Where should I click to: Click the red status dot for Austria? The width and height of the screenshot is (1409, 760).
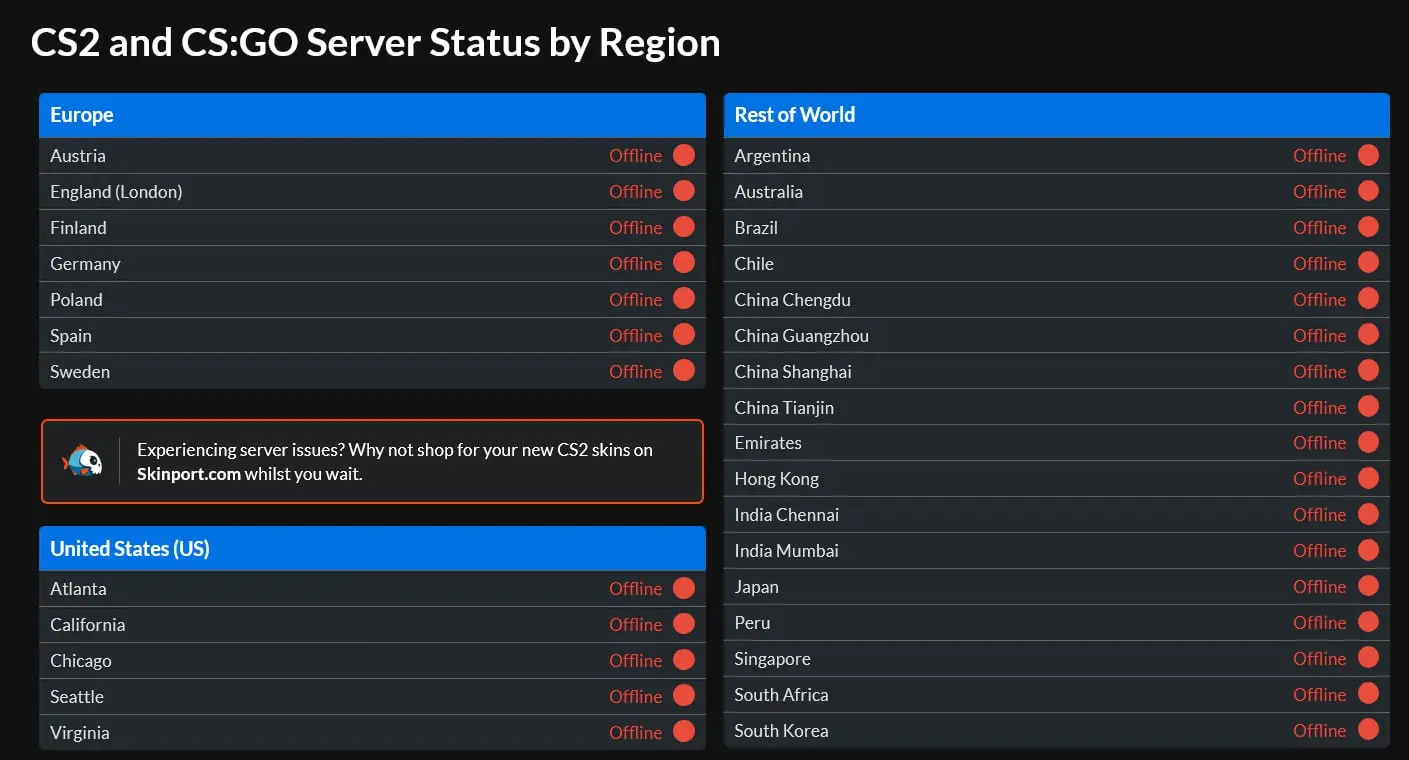(x=684, y=155)
